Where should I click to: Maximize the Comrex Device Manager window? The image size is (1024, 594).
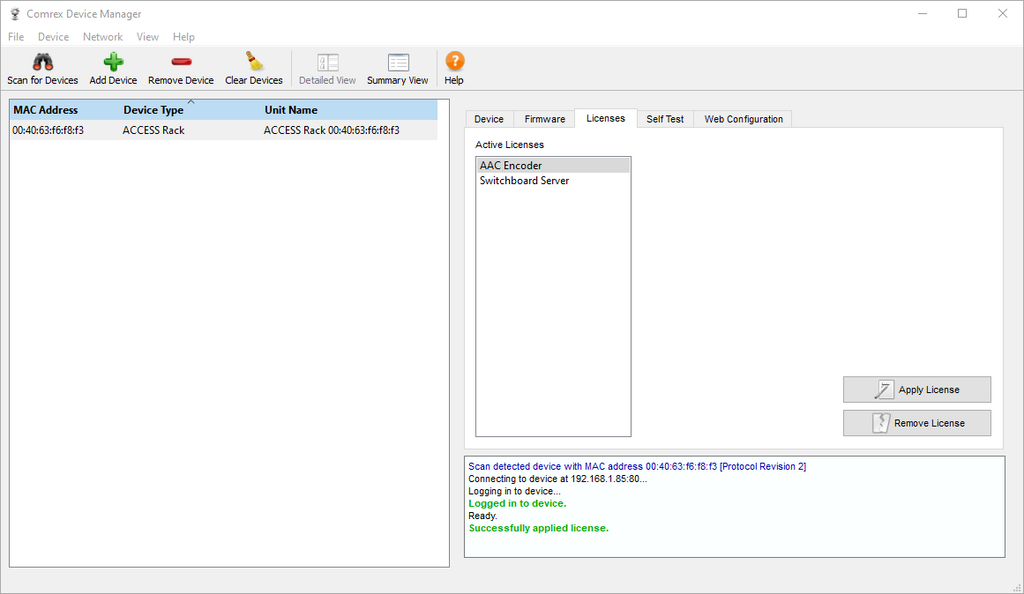click(x=962, y=14)
